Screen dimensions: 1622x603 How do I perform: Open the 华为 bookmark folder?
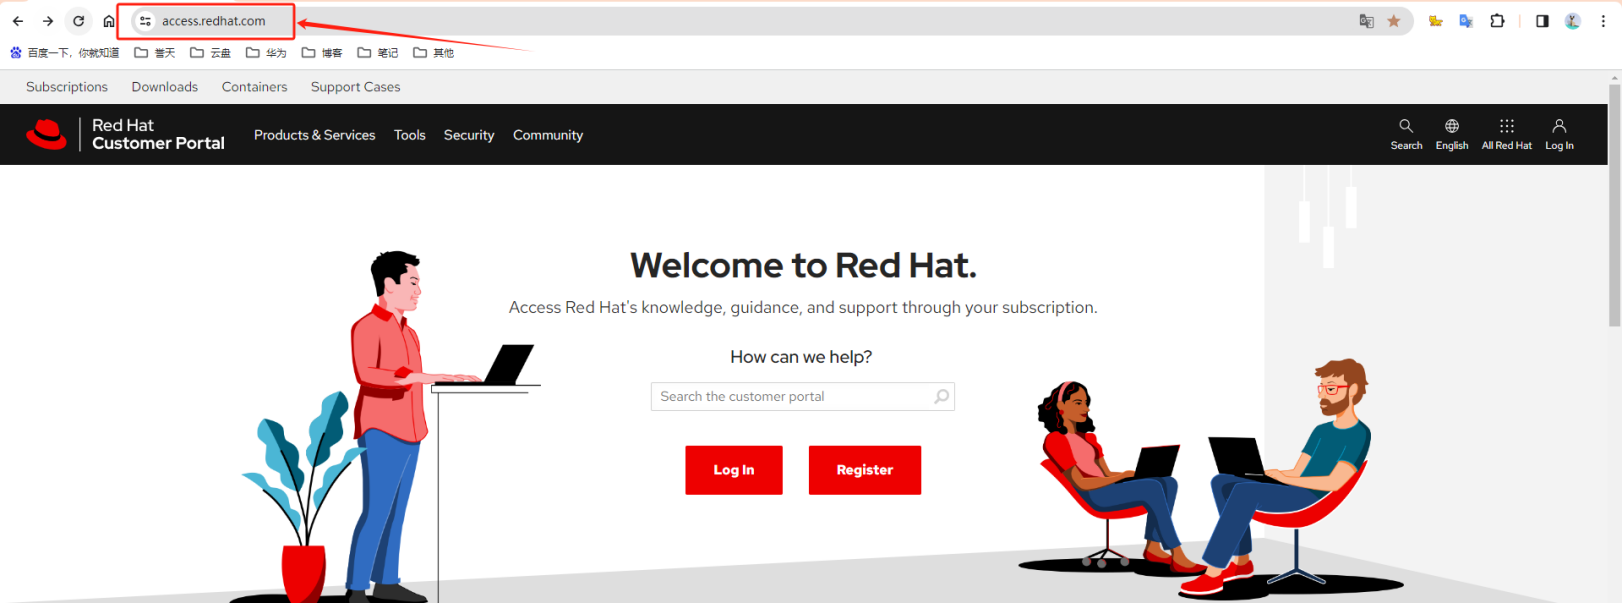tap(267, 53)
